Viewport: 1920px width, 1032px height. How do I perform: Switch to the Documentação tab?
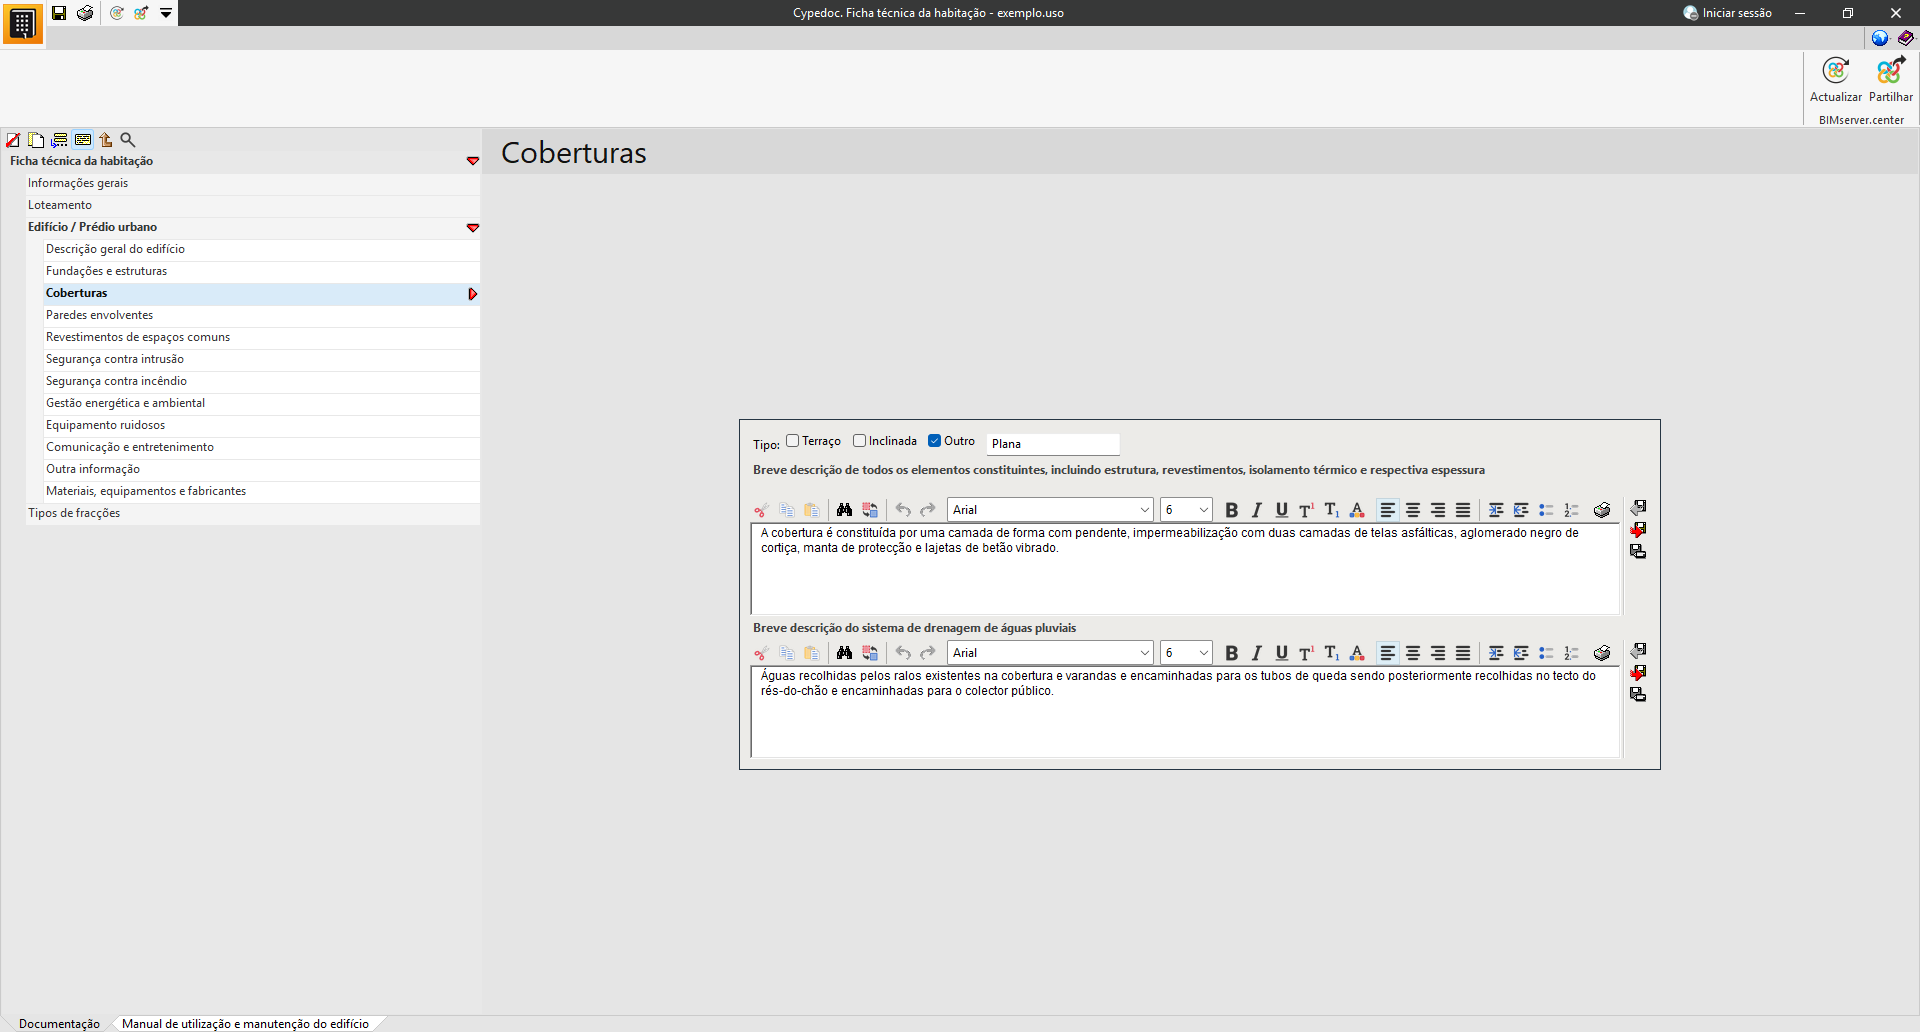coord(59,1024)
